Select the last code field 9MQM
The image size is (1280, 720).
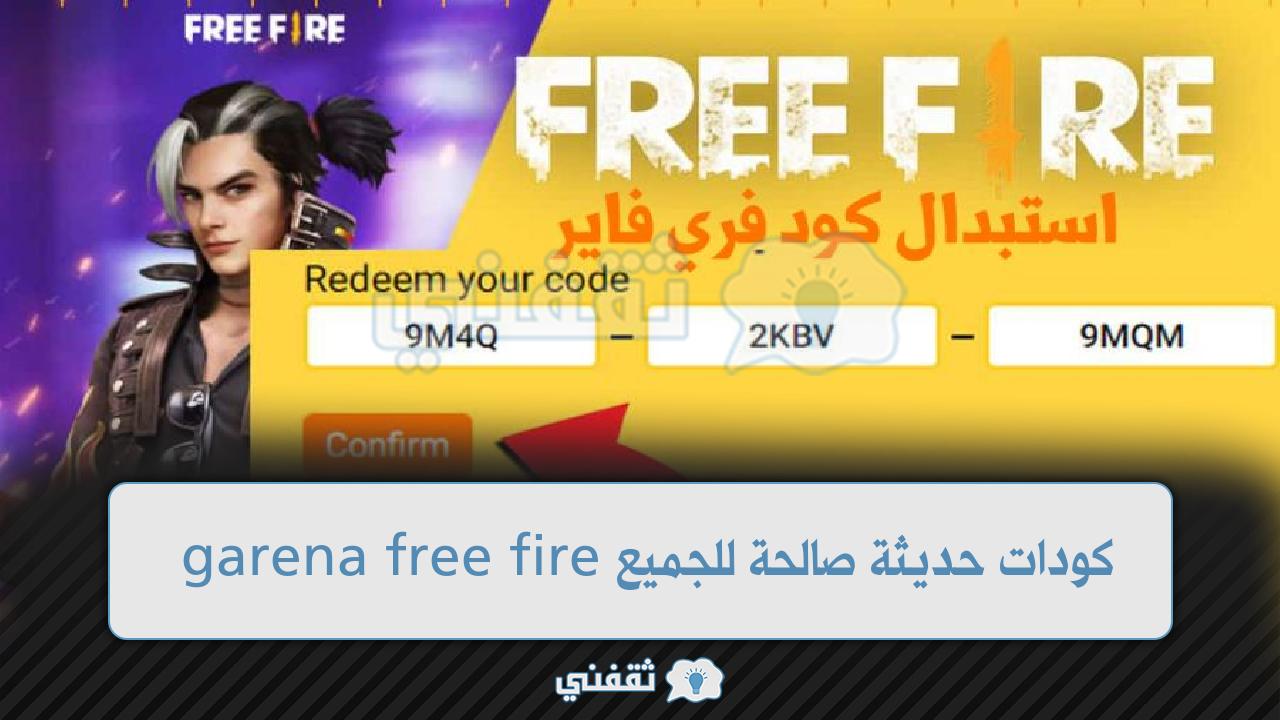tap(1132, 336)
